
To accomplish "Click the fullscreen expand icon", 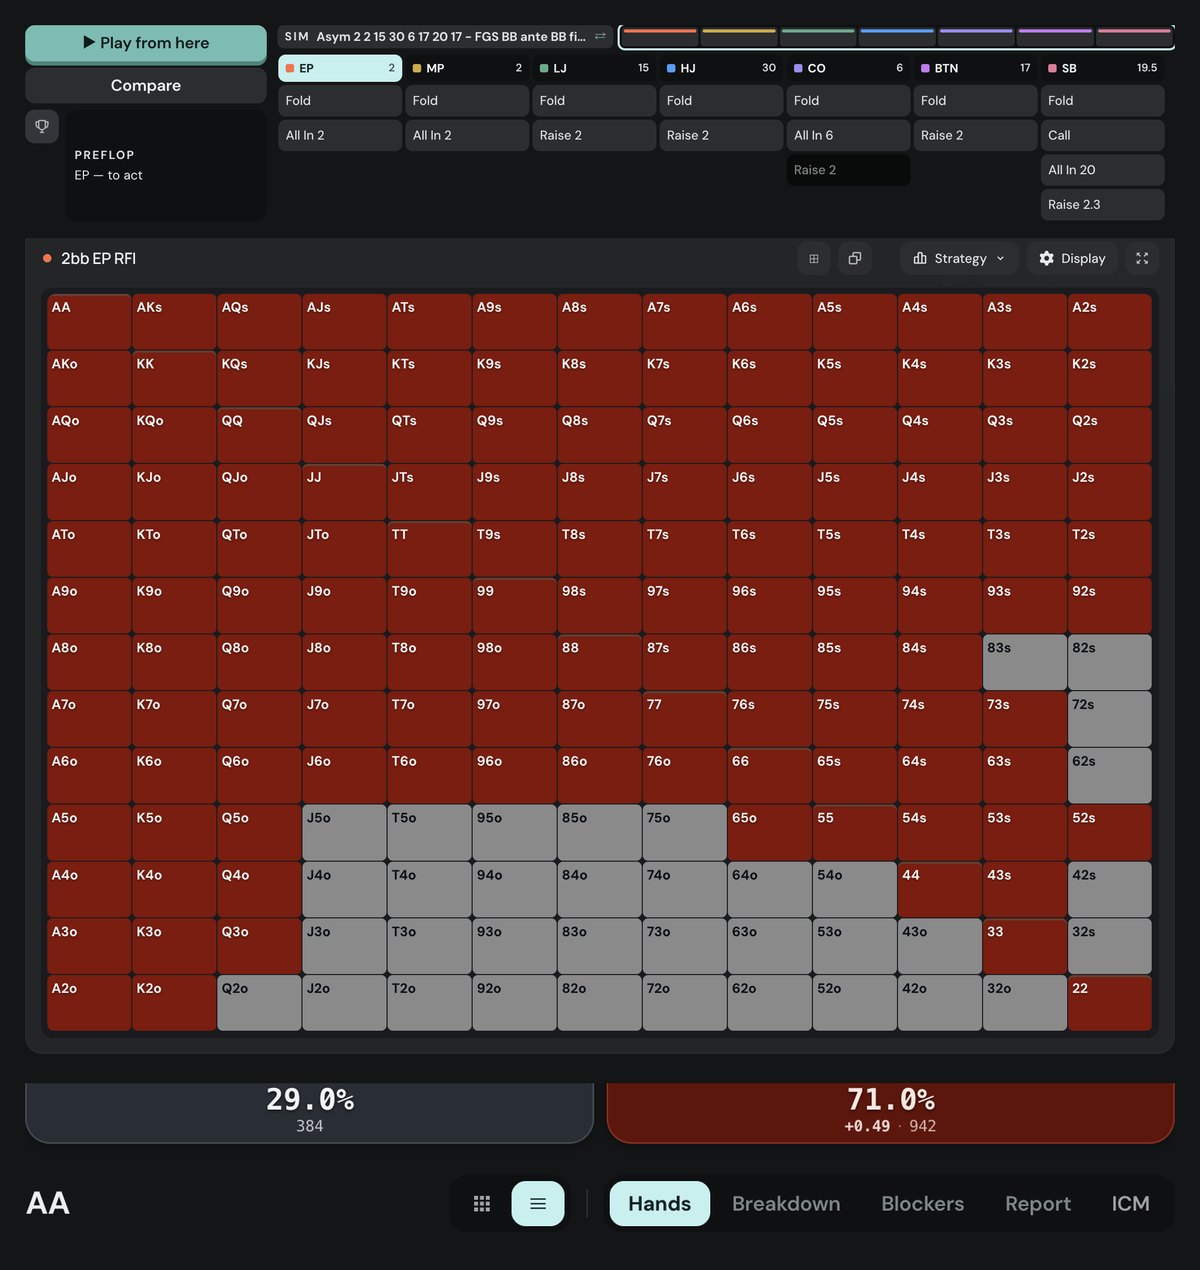I will tap(1142, 258).
